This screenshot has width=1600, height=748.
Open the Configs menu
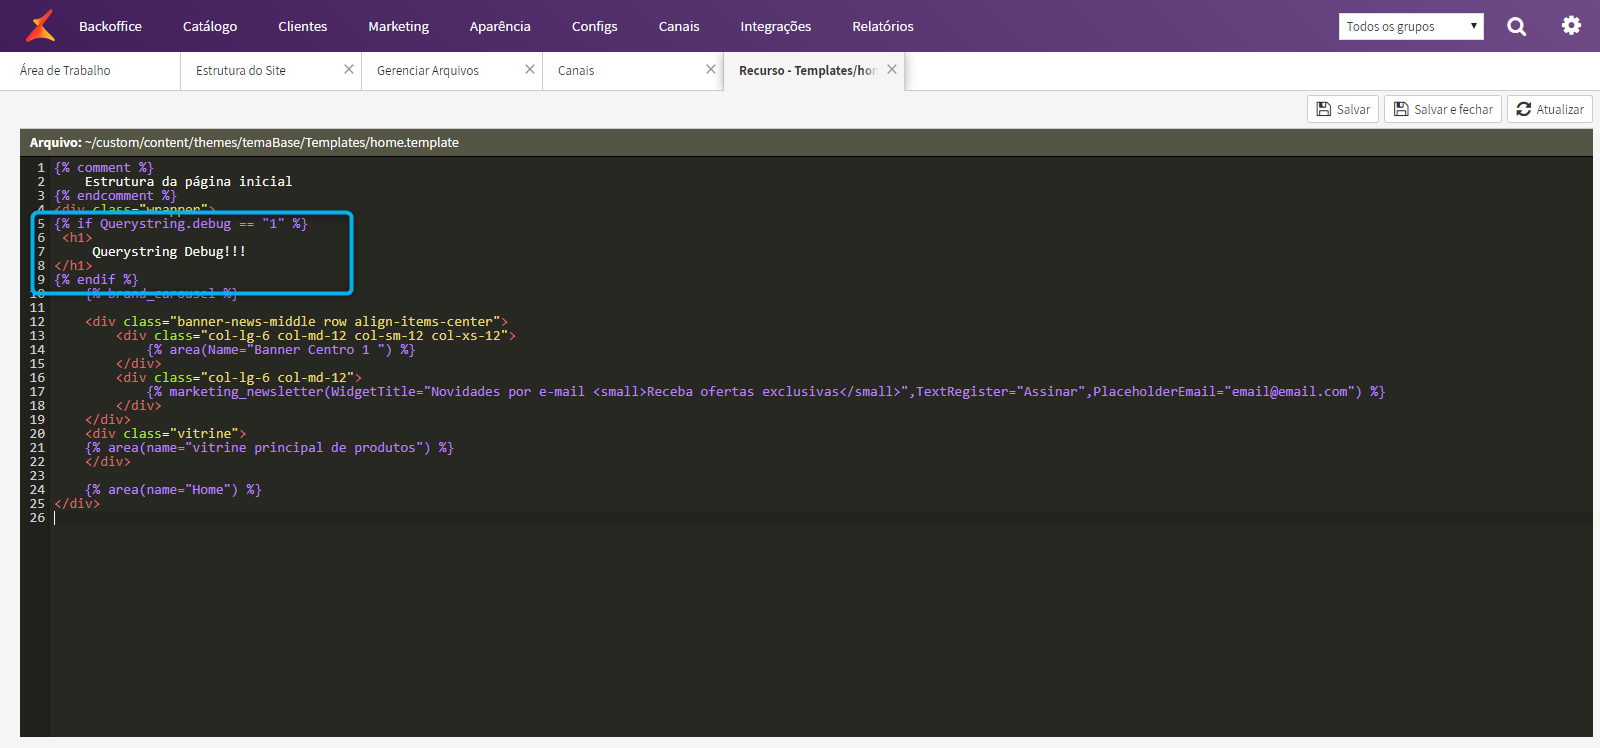(x=594, y=26)
